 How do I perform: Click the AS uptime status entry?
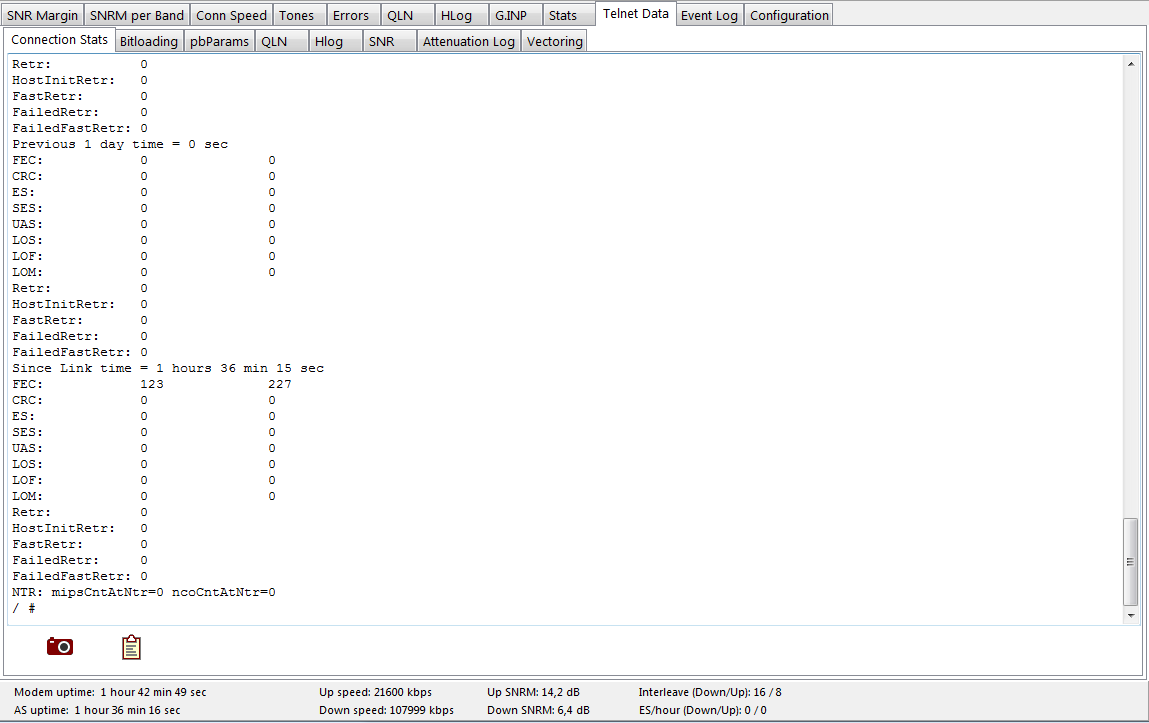(x=97, y=710)
